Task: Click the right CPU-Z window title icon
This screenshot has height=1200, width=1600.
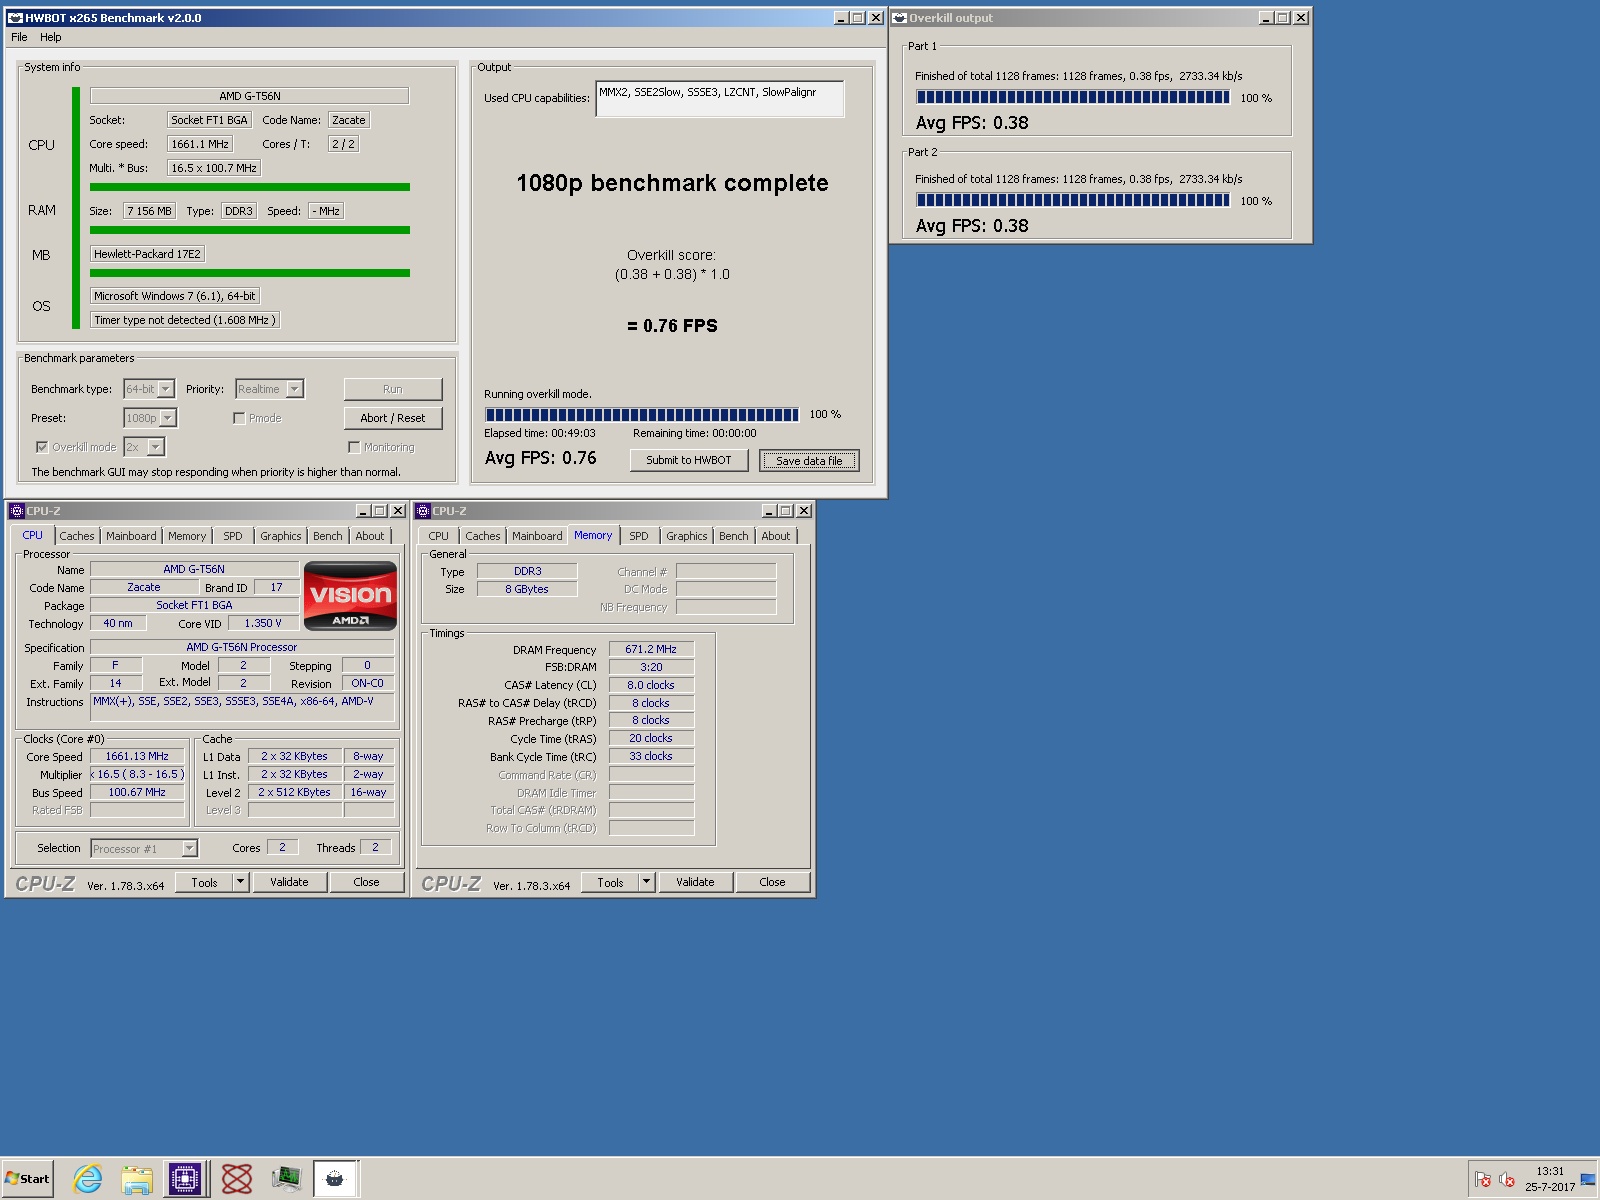Action: [x=423, y=511]
